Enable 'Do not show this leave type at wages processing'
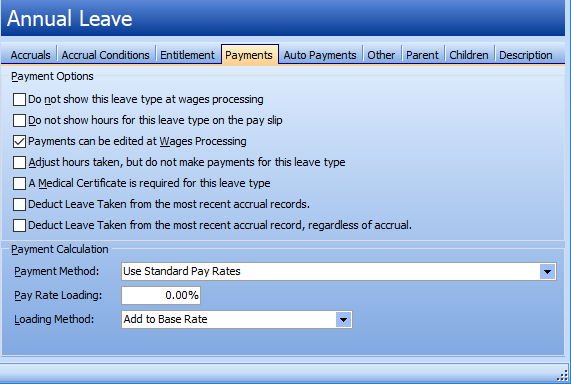 click(19, 99)
